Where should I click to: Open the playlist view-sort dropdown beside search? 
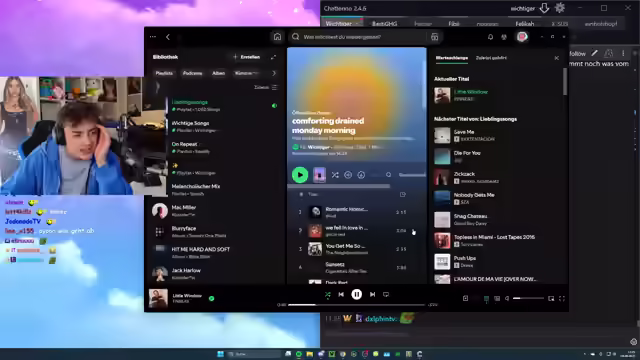pos(412,175)
